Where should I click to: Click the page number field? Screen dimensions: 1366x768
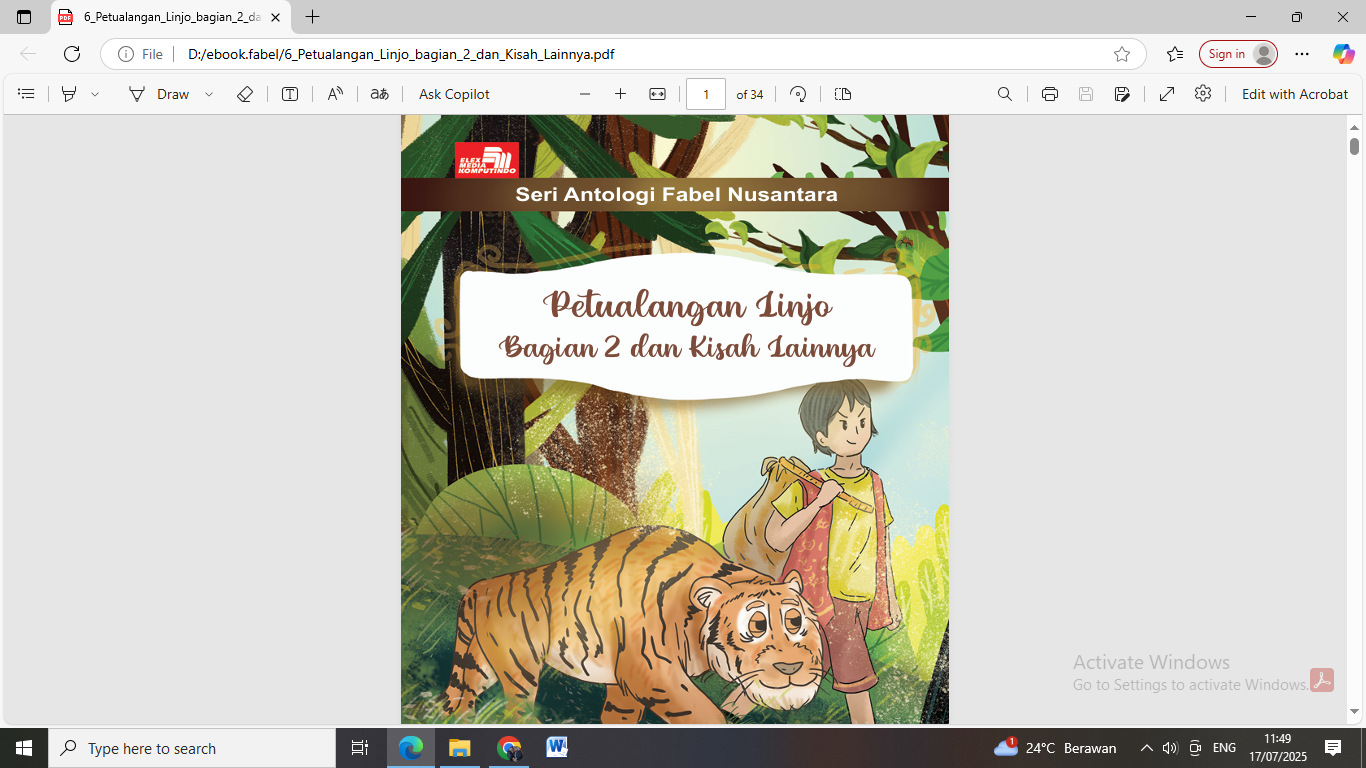(x=706, y=93)
